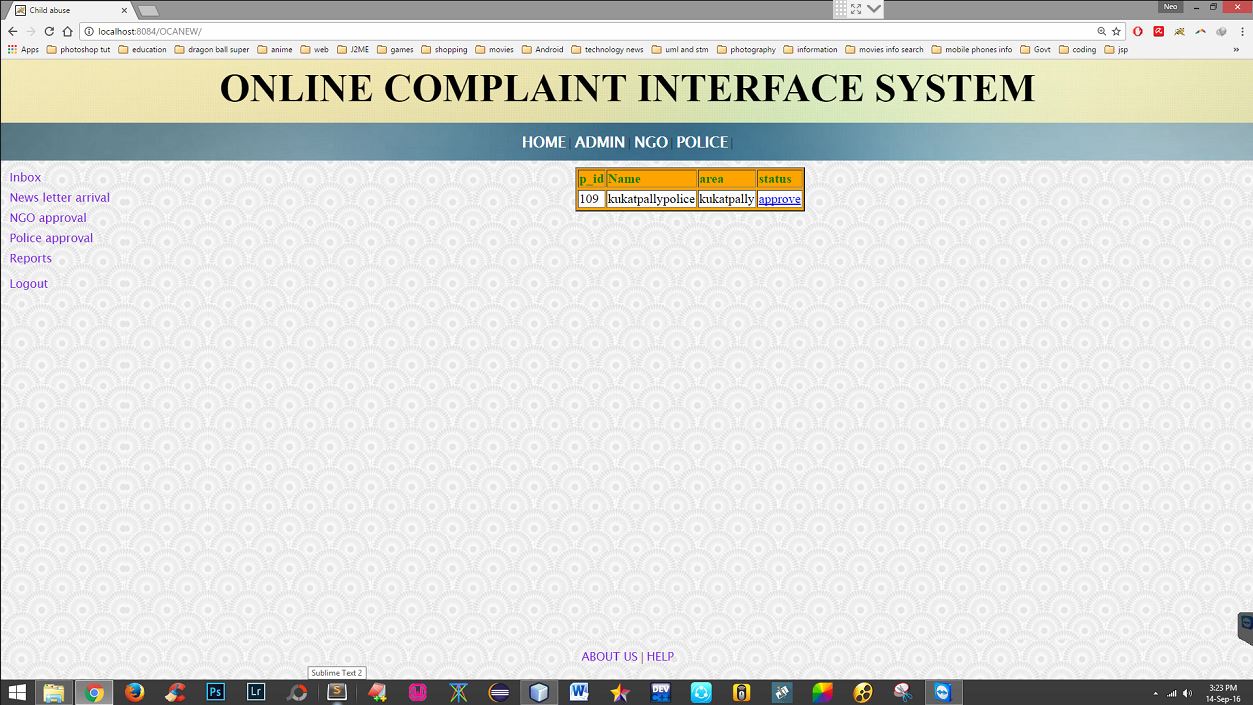Open the Windows Start button
The image size is (1253, 705).
coord(17,692)
